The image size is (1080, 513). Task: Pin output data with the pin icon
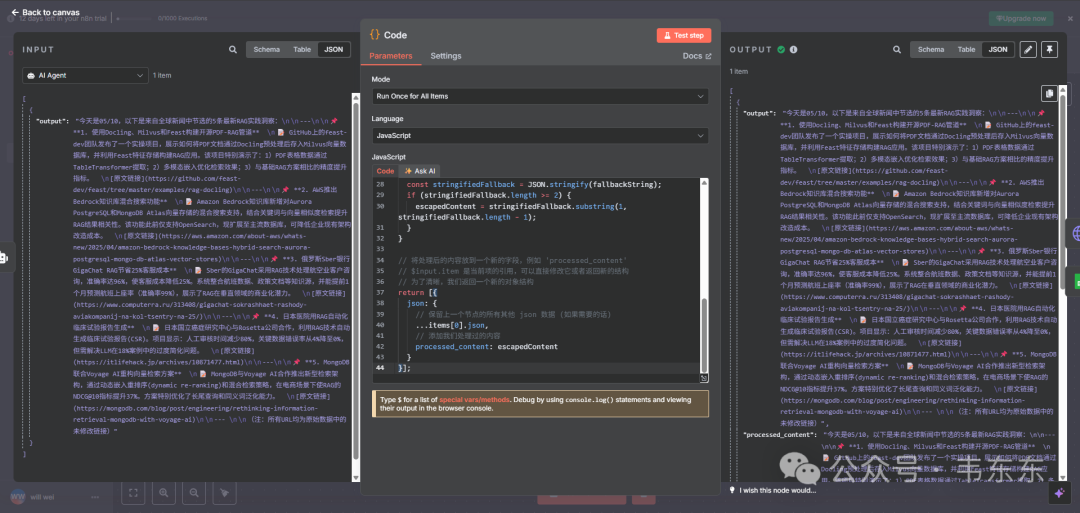pos(1049,50)
